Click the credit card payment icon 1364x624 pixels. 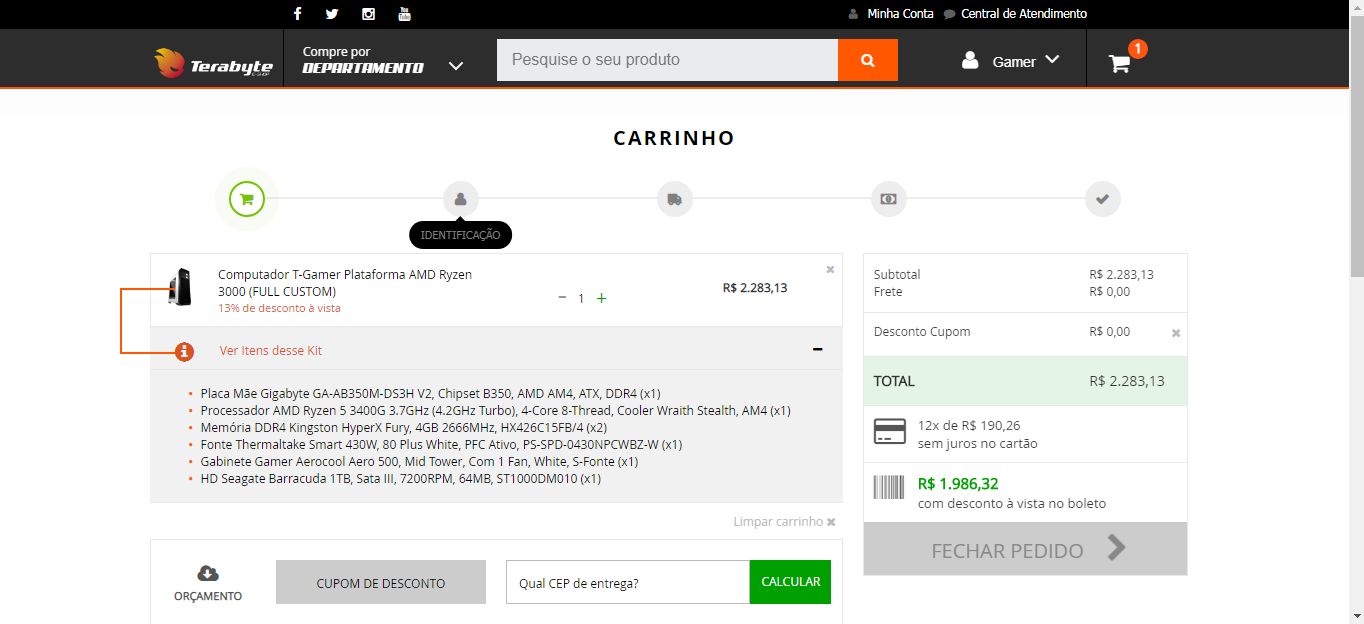pyautogui.click(x=890, y=432)
